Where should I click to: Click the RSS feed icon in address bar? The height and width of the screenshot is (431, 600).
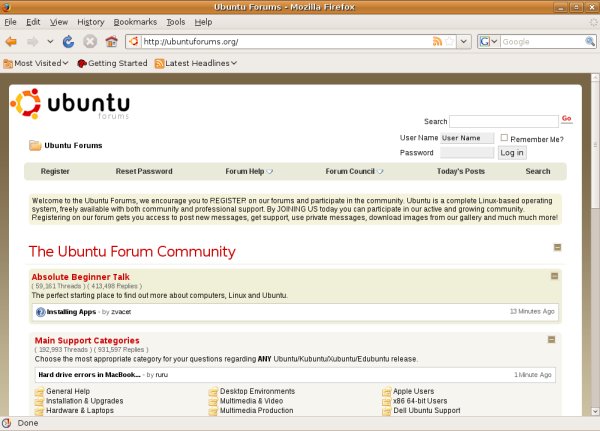(437, 42)
